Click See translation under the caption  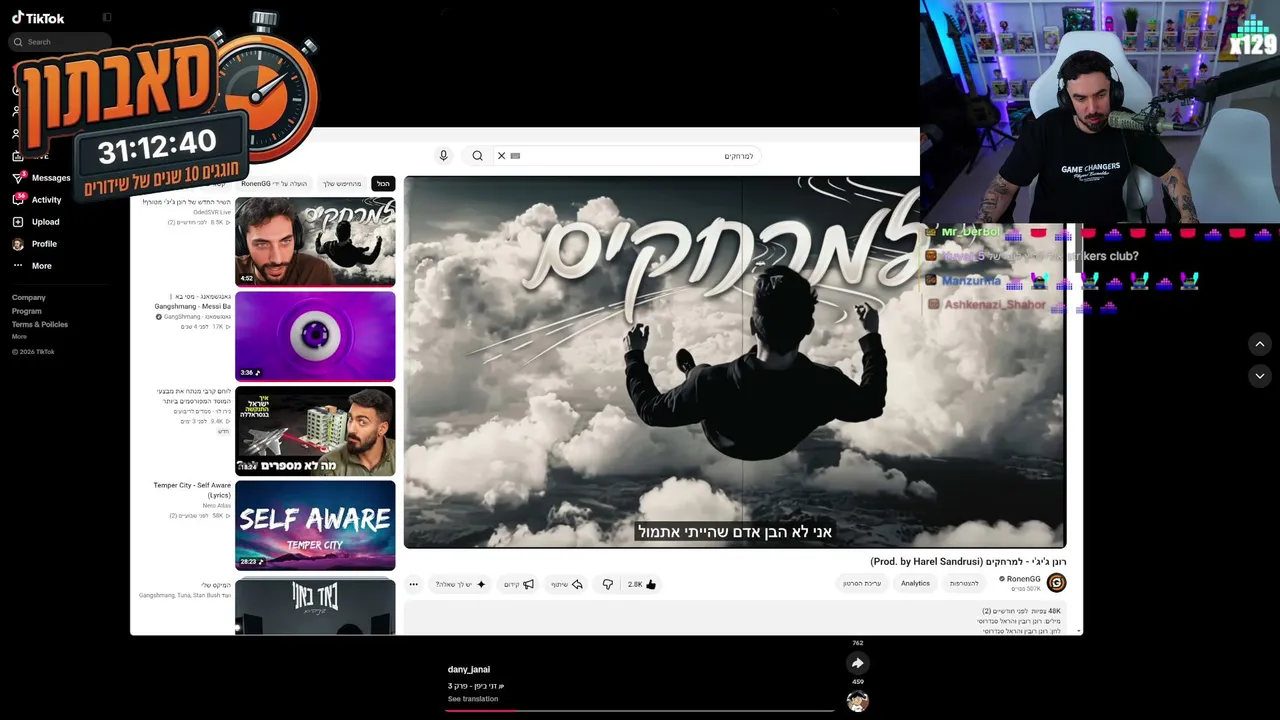pyautogui.click(x=473, y=699)
